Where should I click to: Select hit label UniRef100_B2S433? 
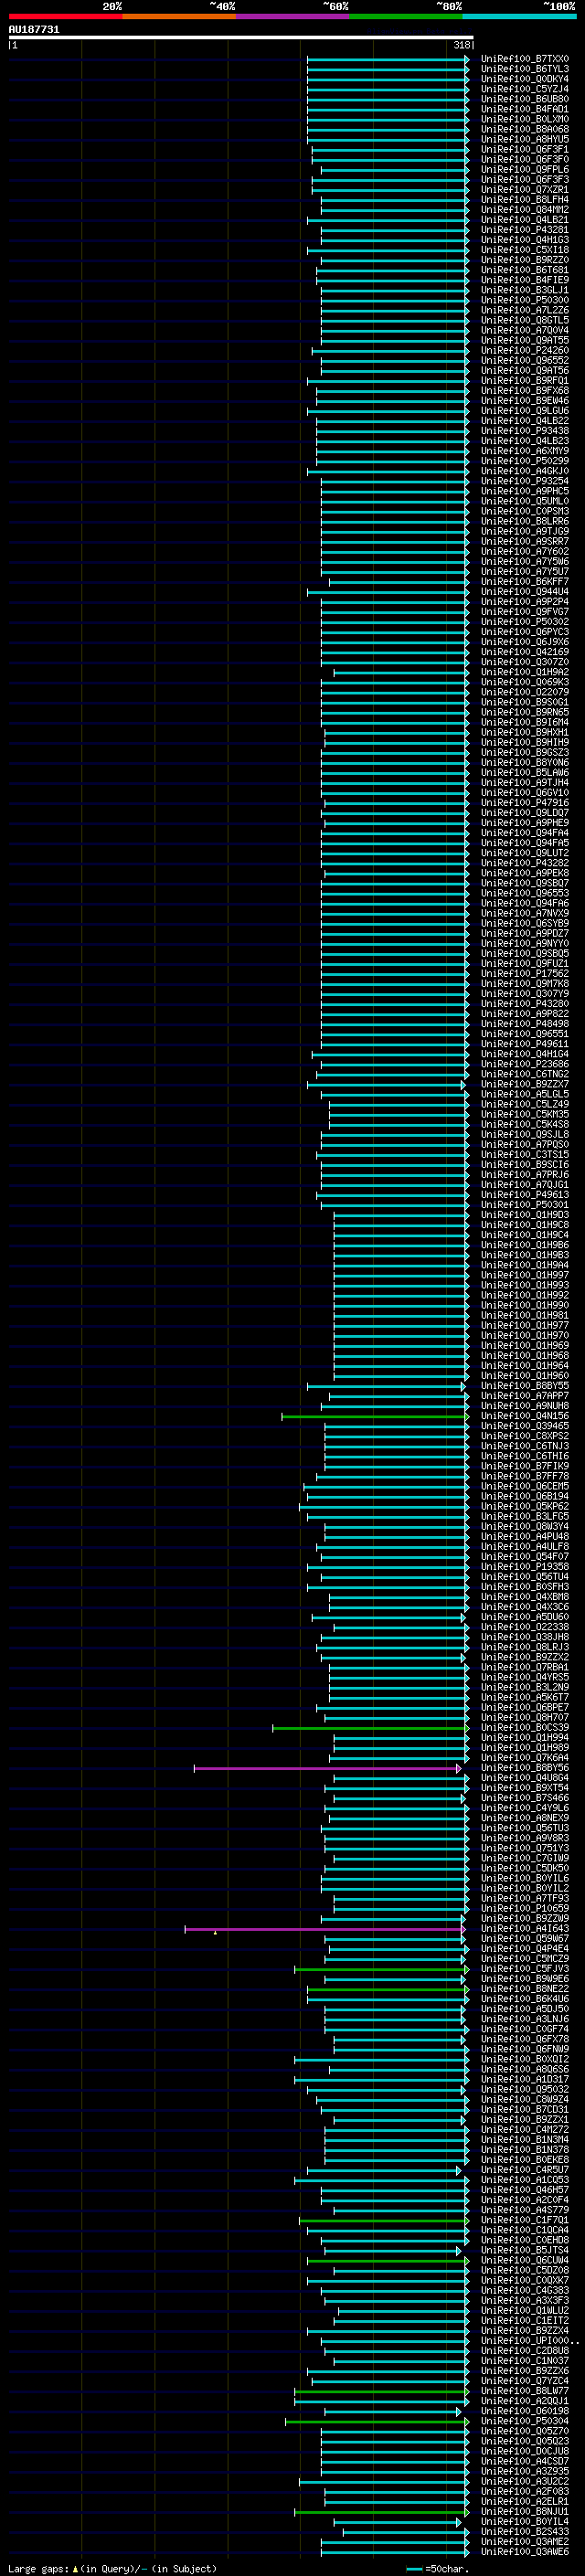pos(524,2532)
